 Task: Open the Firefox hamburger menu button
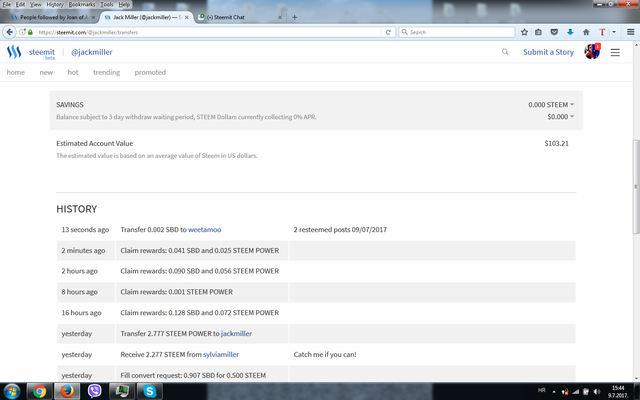tap(630, 32)
